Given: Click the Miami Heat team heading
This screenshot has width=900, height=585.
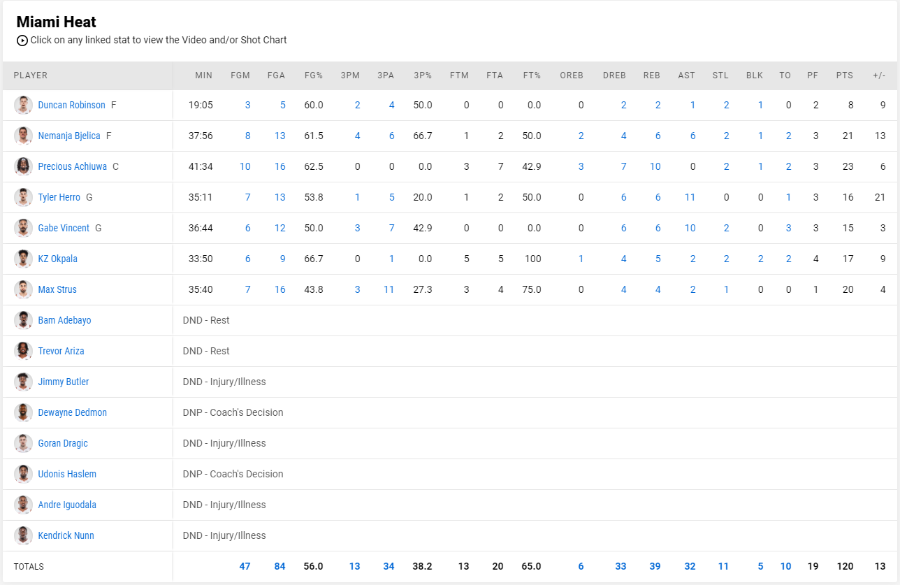Looking at the screenshot, I should 56,22.
